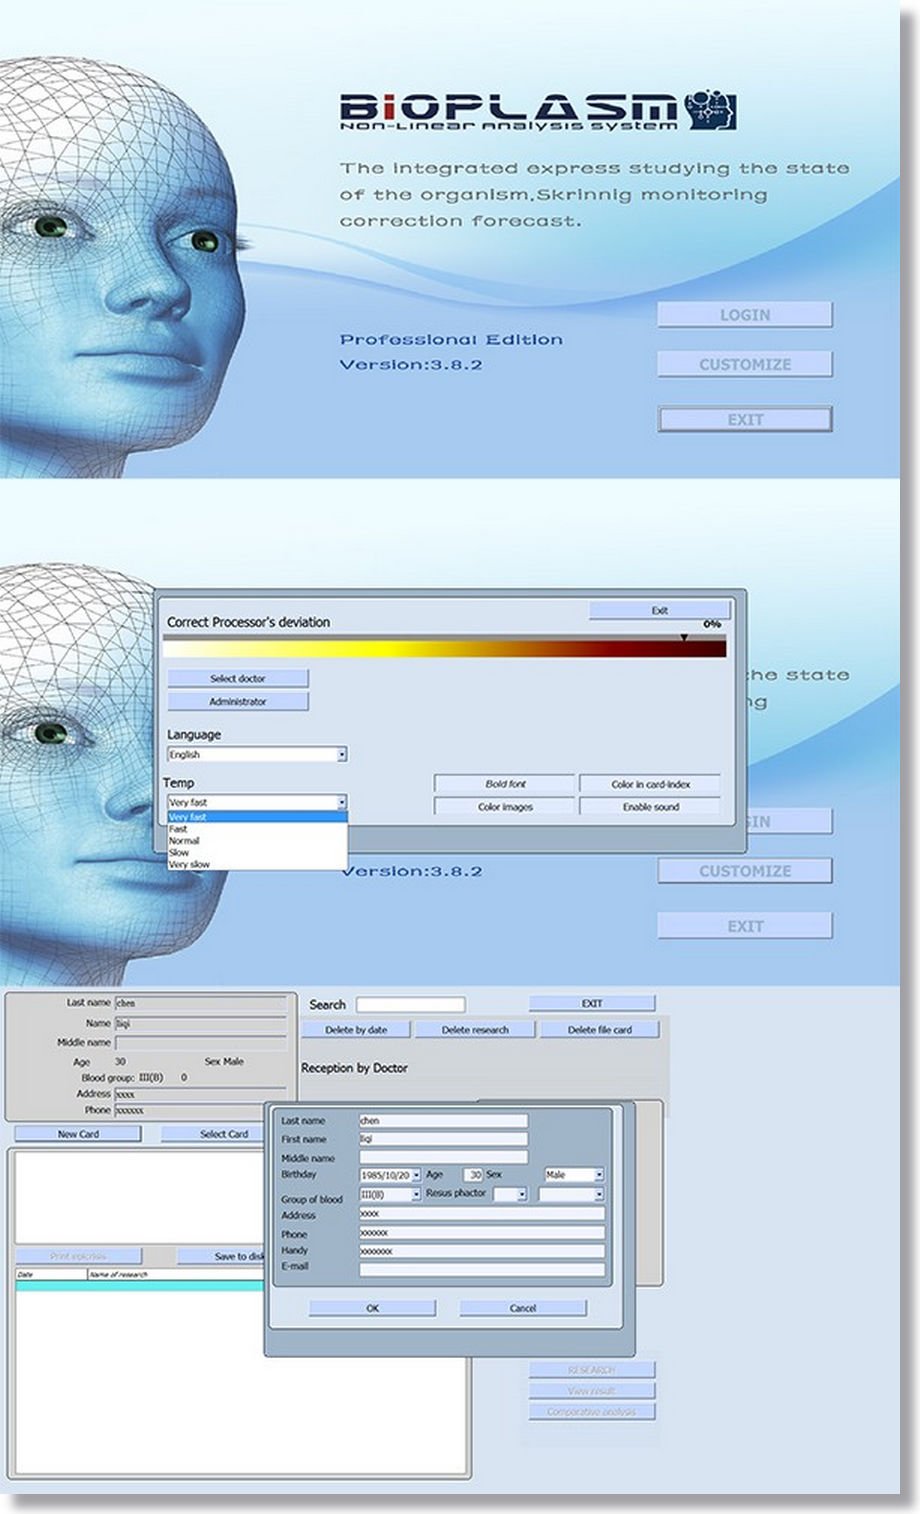This screenshot has width=920, height=1514.
Task: Choose 'Slow' in the Temp list
Action: 257,852
